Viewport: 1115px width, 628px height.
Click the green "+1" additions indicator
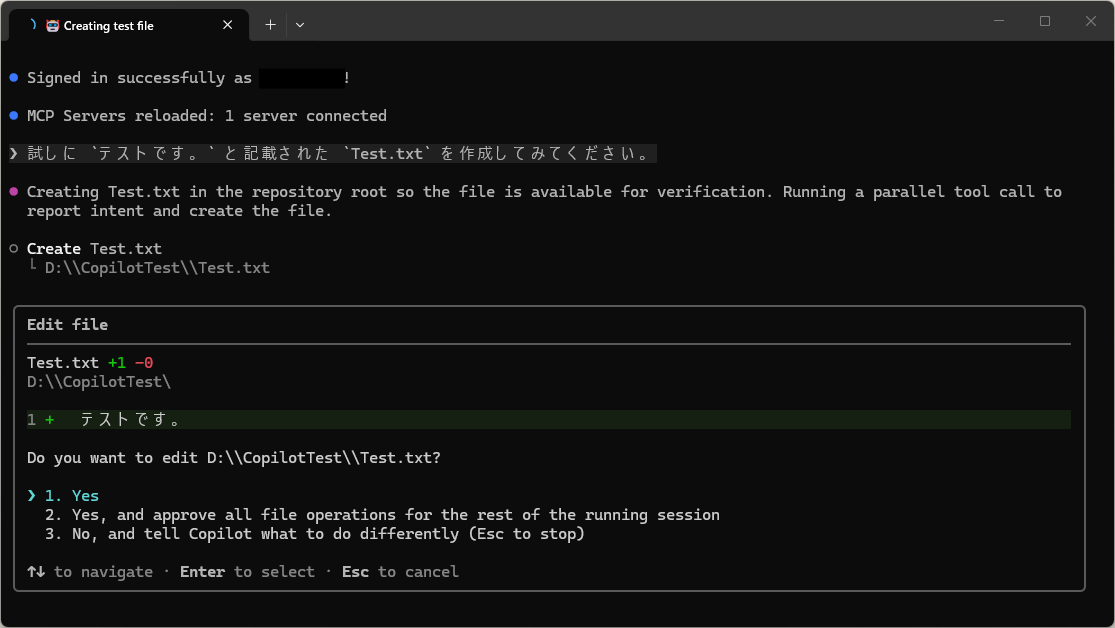[x=117, y=363]
